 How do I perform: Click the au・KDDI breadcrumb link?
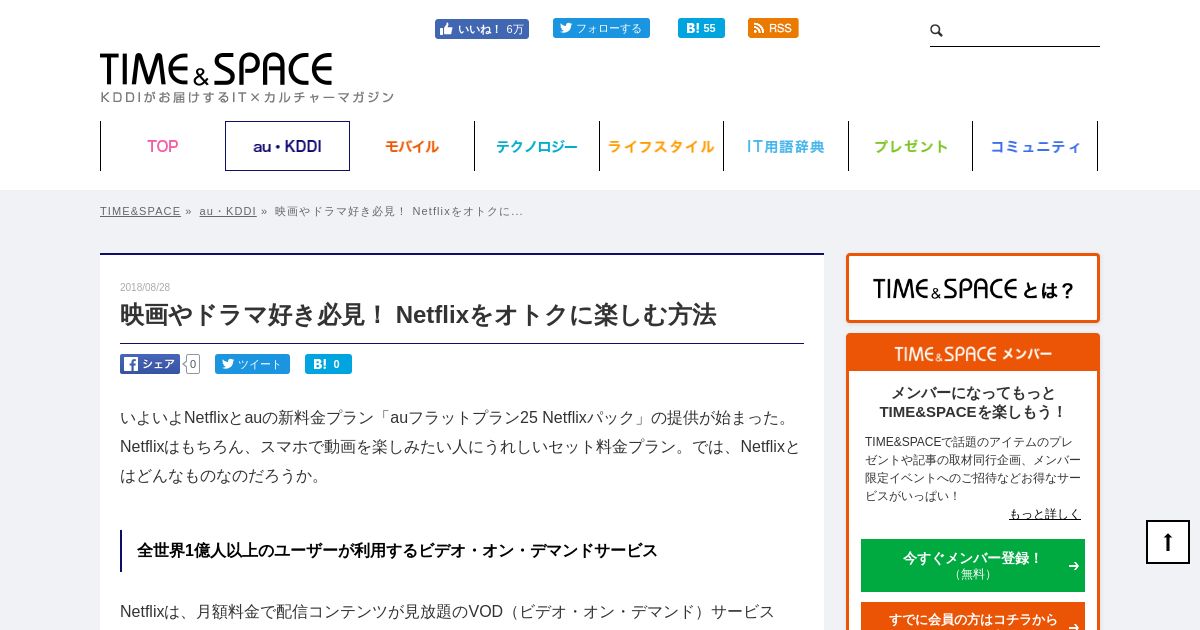[228, 211]
